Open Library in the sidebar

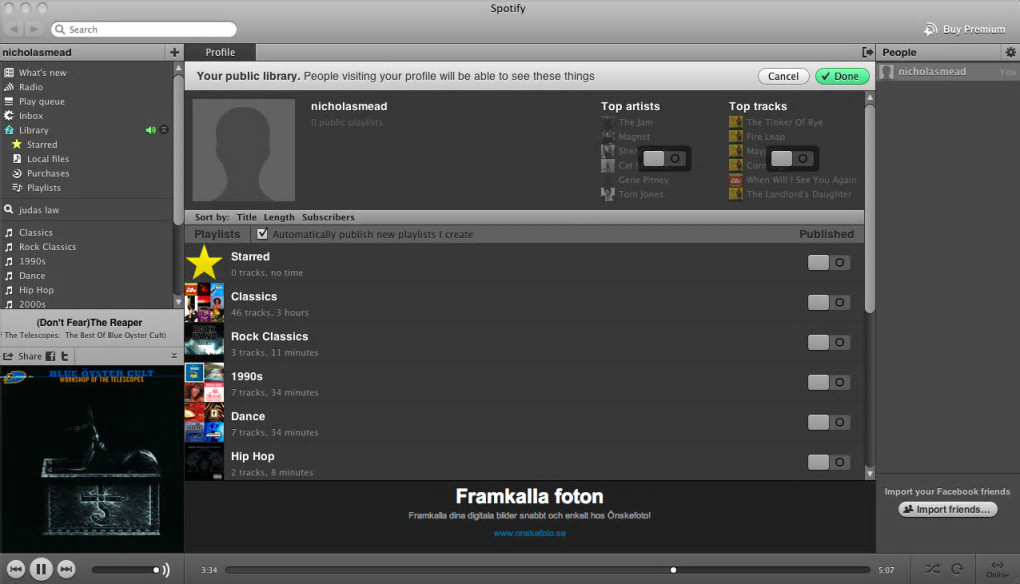pos(33,130)
